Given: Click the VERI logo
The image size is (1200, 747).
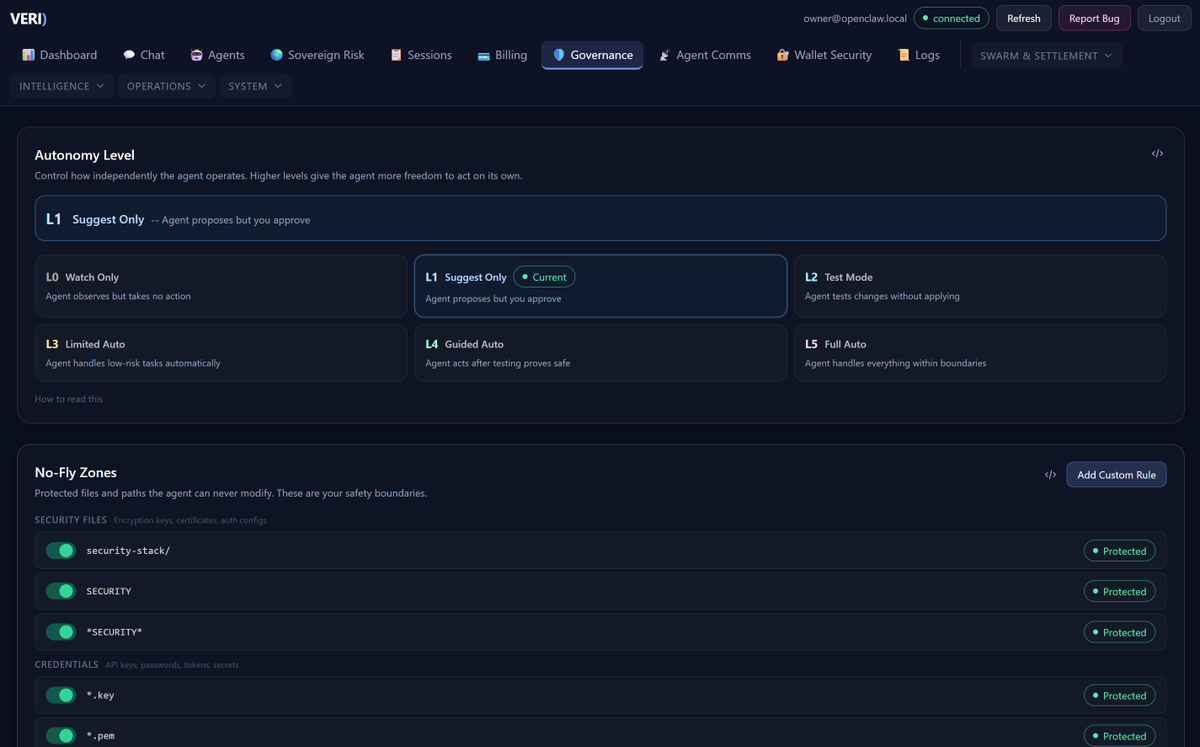Looking at the screenshot, I should (x=28, y=18).
